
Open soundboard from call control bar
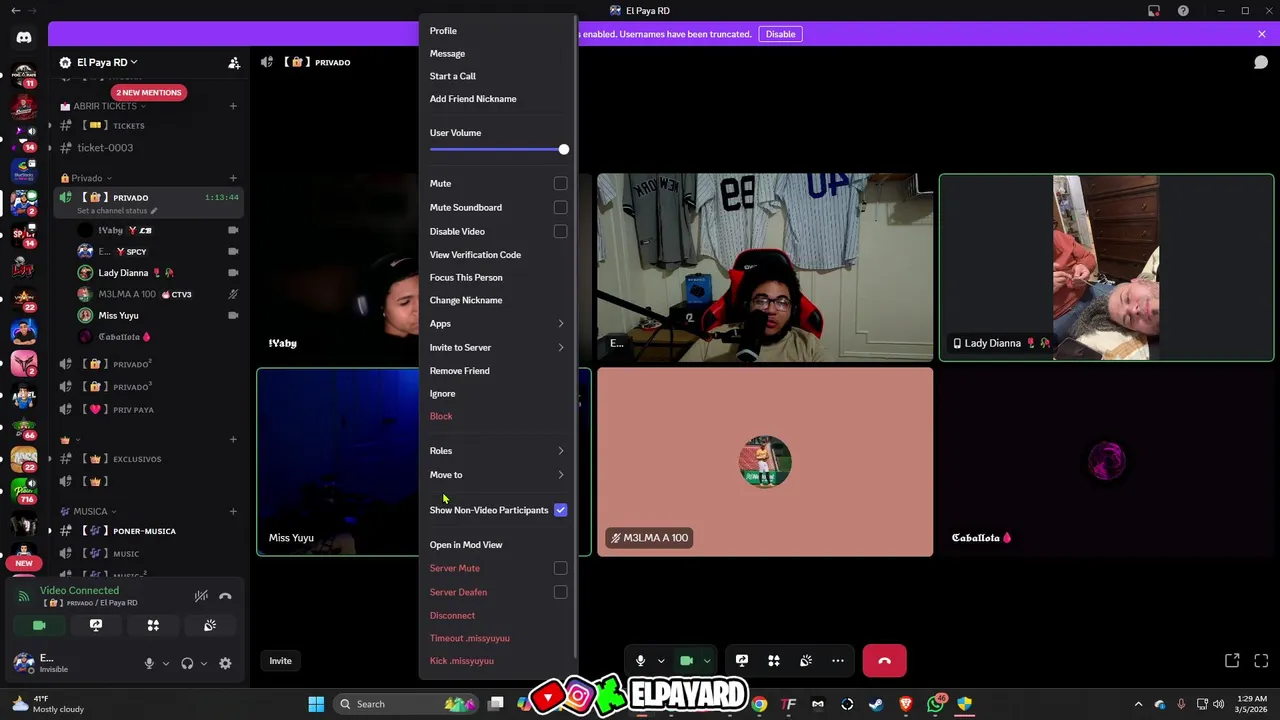[806, 661]
